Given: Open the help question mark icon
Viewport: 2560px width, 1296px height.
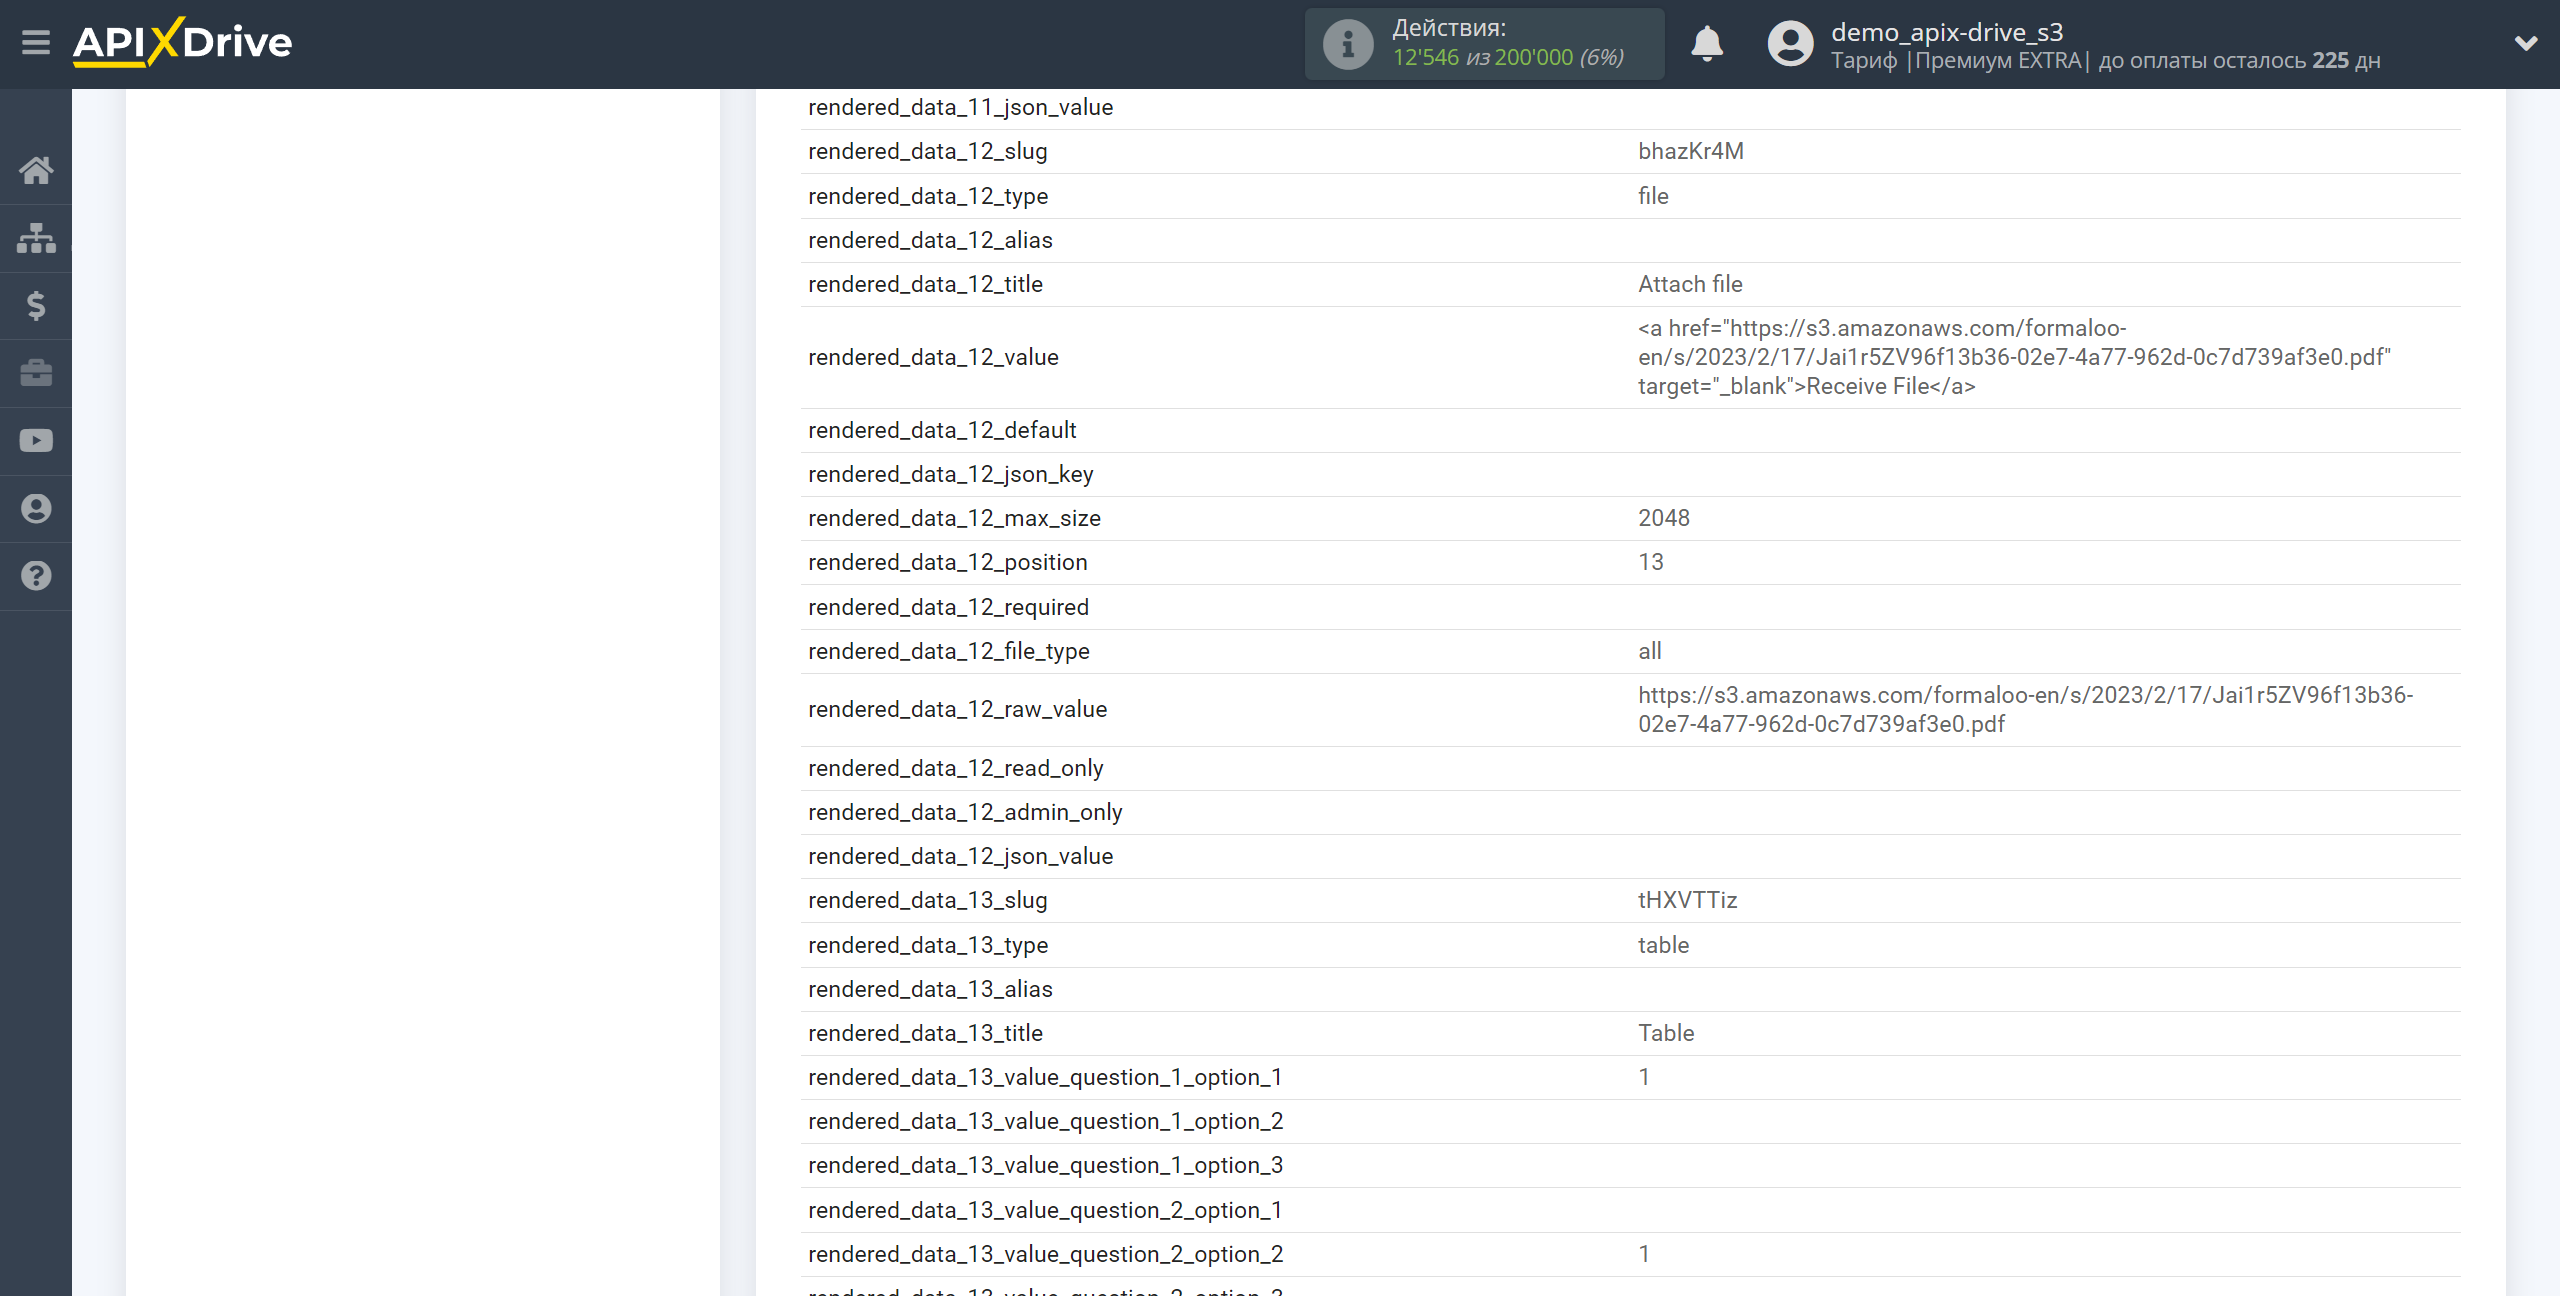Looking at the screenshot, I should (36, 576).
